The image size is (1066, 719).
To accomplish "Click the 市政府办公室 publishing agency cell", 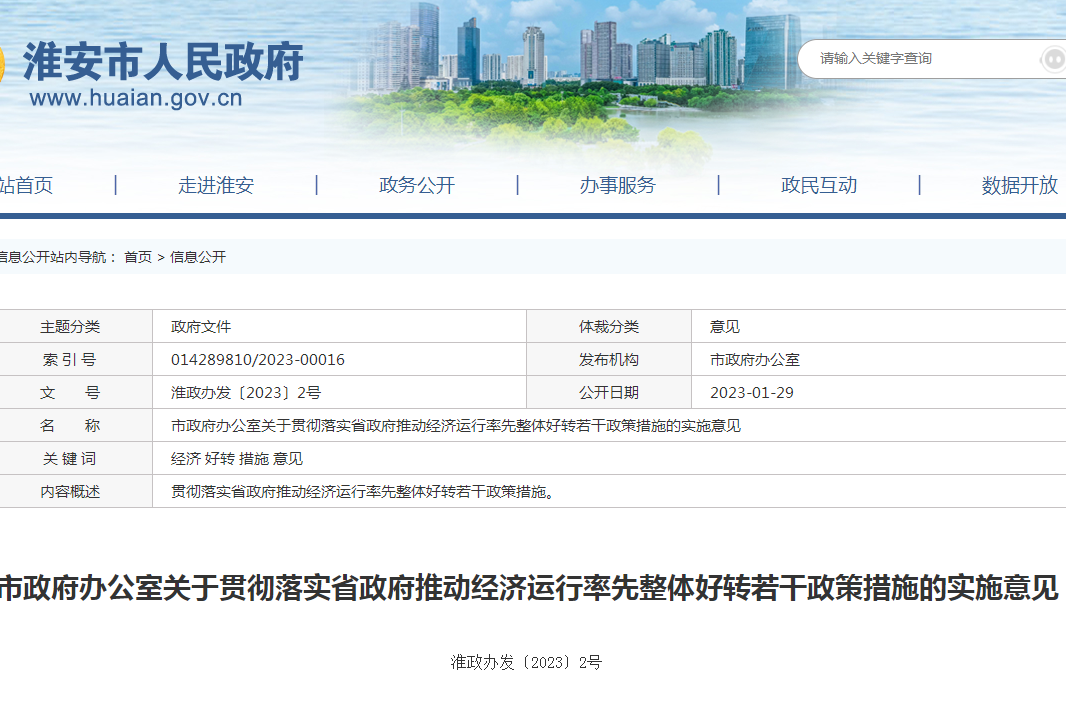I will [x=755, y=360].
